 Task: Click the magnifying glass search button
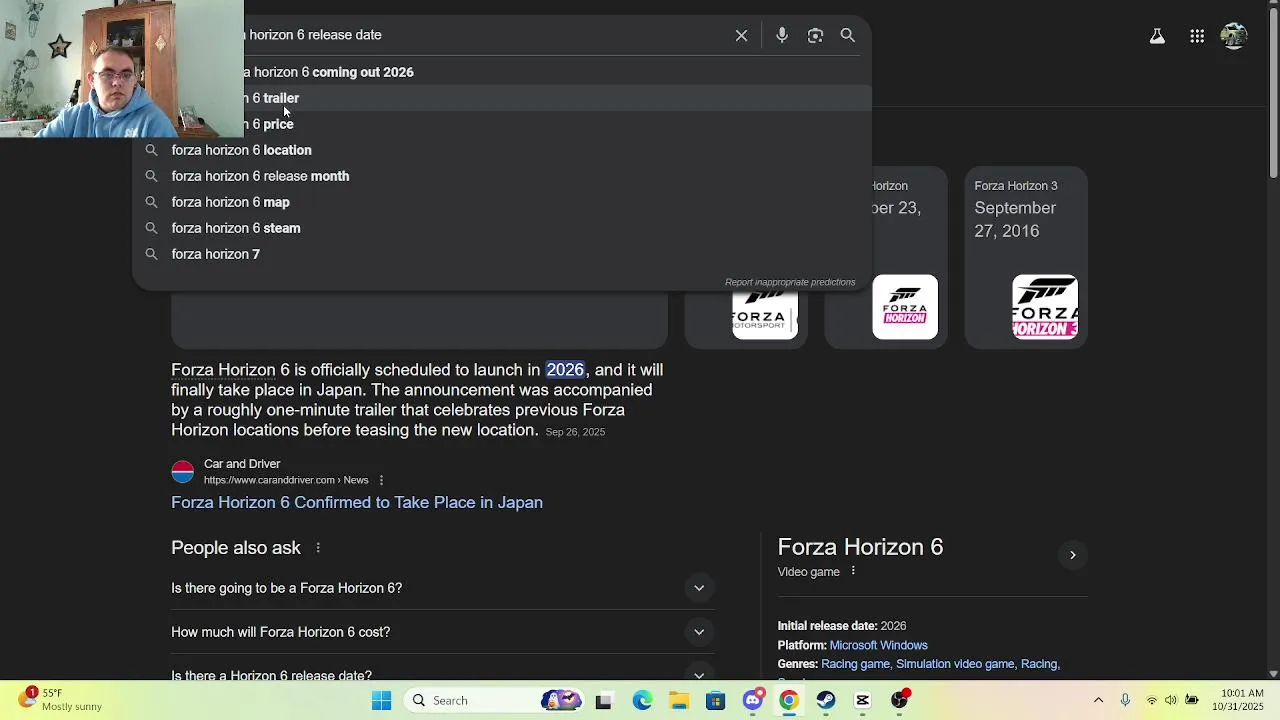coord(847,35)
